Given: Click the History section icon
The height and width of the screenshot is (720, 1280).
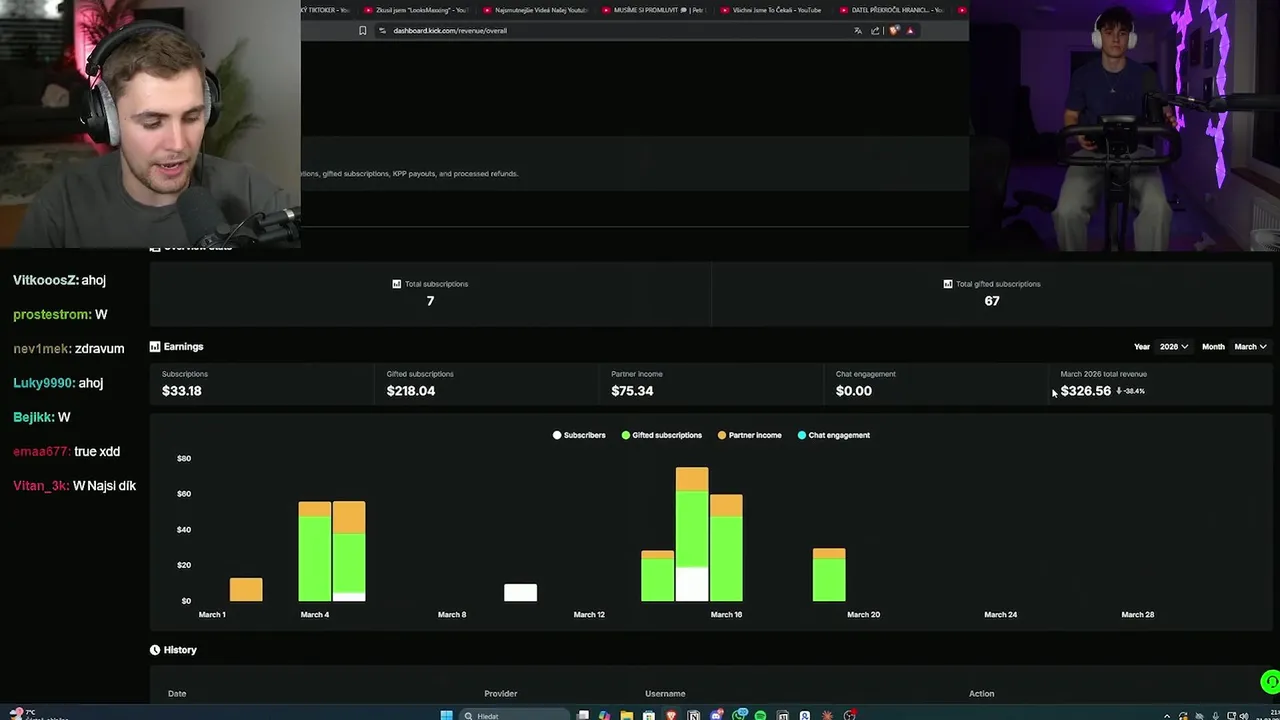Looking at the screenshot, I should click(155, 650).
